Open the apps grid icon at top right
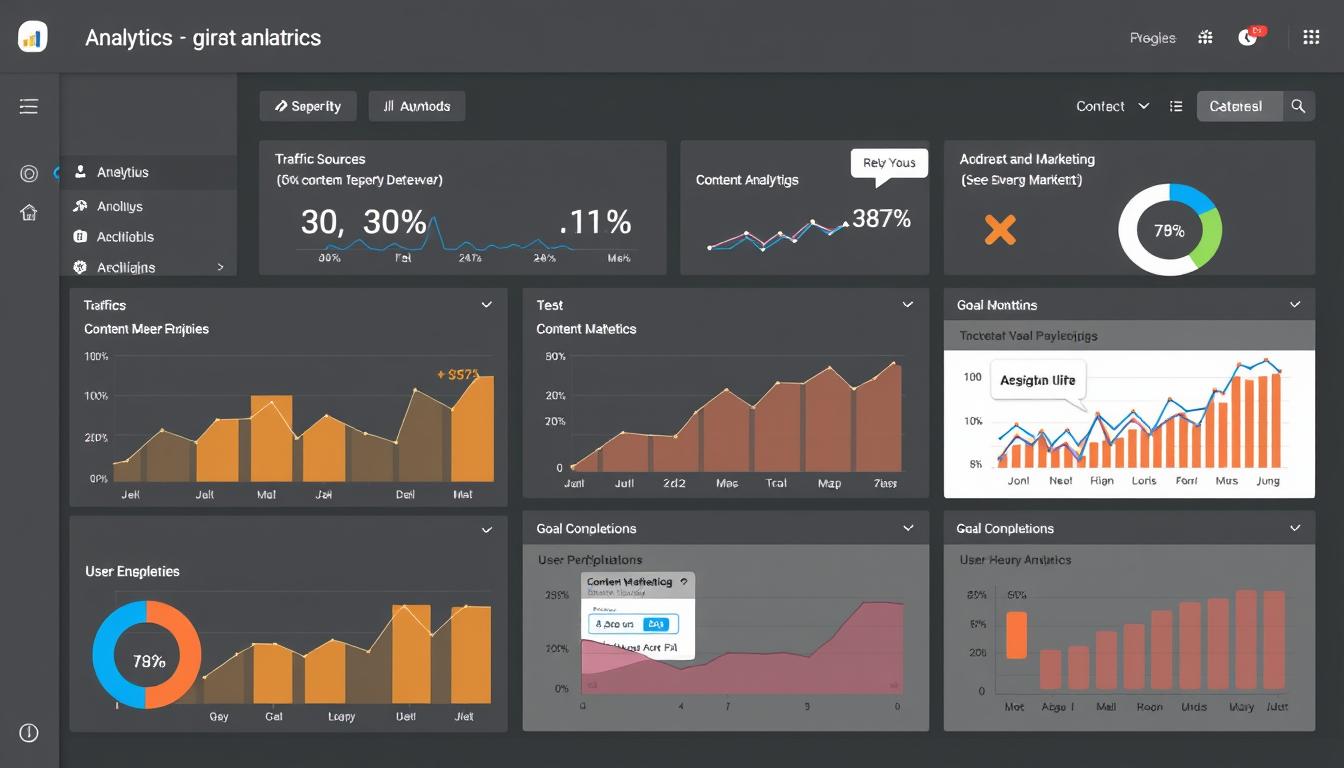Image resolution: width=1344 pixels, height=768 pixels. point(1311,37)
